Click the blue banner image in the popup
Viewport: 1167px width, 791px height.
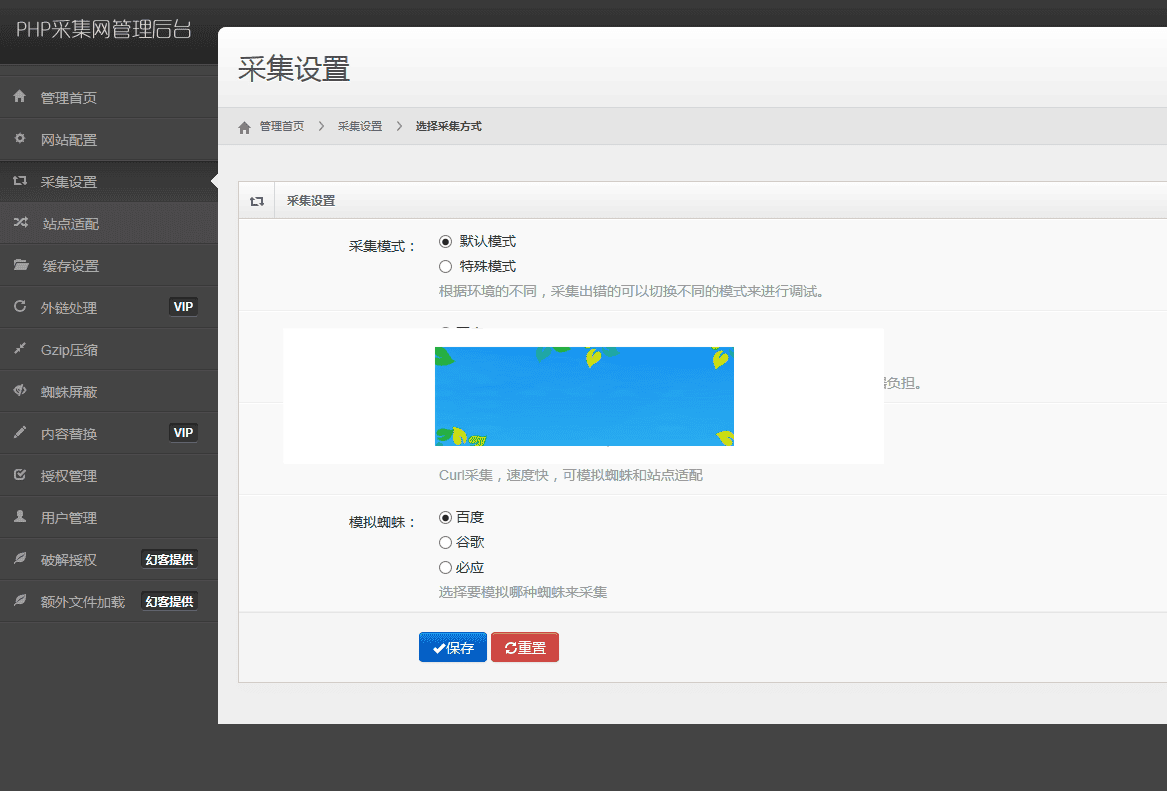584,396
